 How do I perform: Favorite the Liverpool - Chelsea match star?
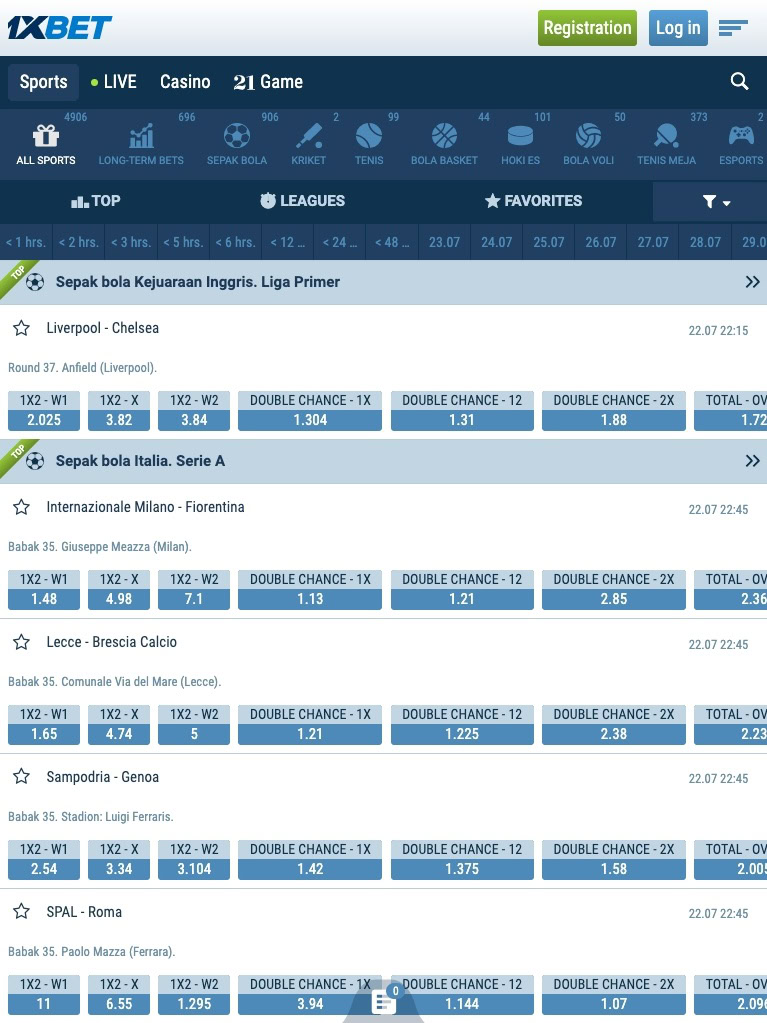tap(22, 328)
